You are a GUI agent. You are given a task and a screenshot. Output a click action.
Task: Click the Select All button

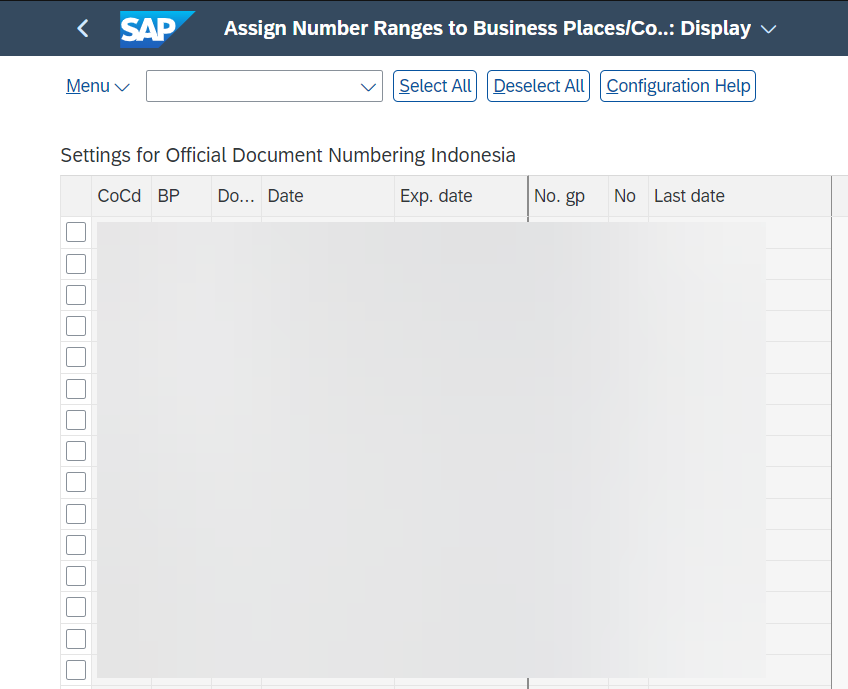tap(435, 86)
